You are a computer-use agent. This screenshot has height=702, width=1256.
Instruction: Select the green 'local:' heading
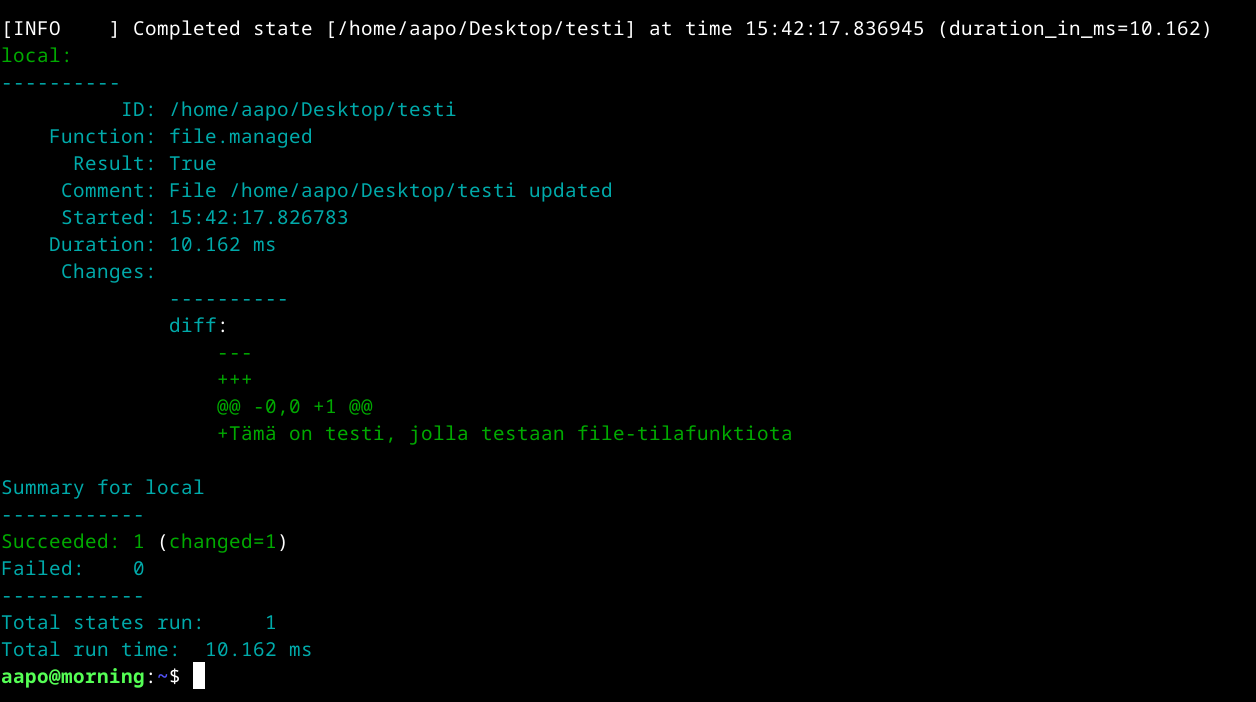coord(37,56)
